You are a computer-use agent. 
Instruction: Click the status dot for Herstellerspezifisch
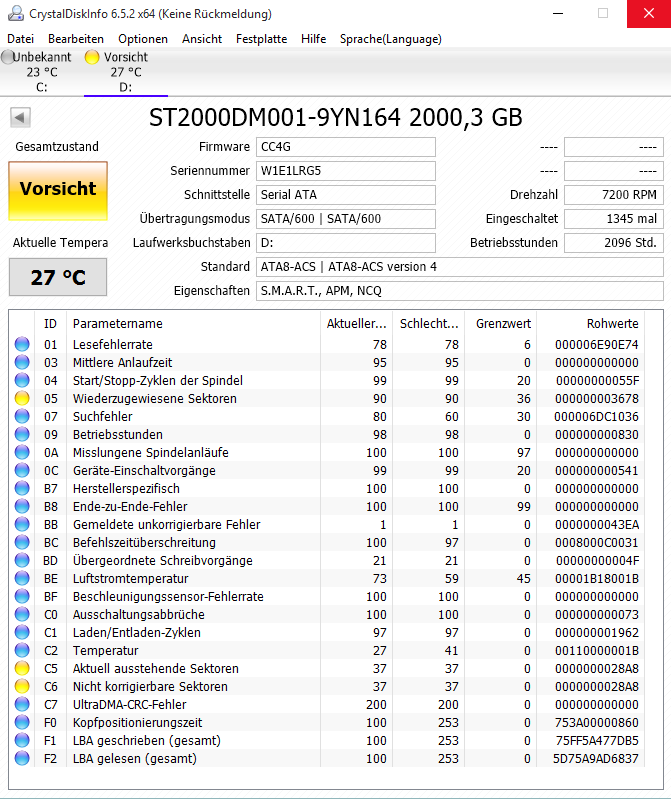[22, 488]
